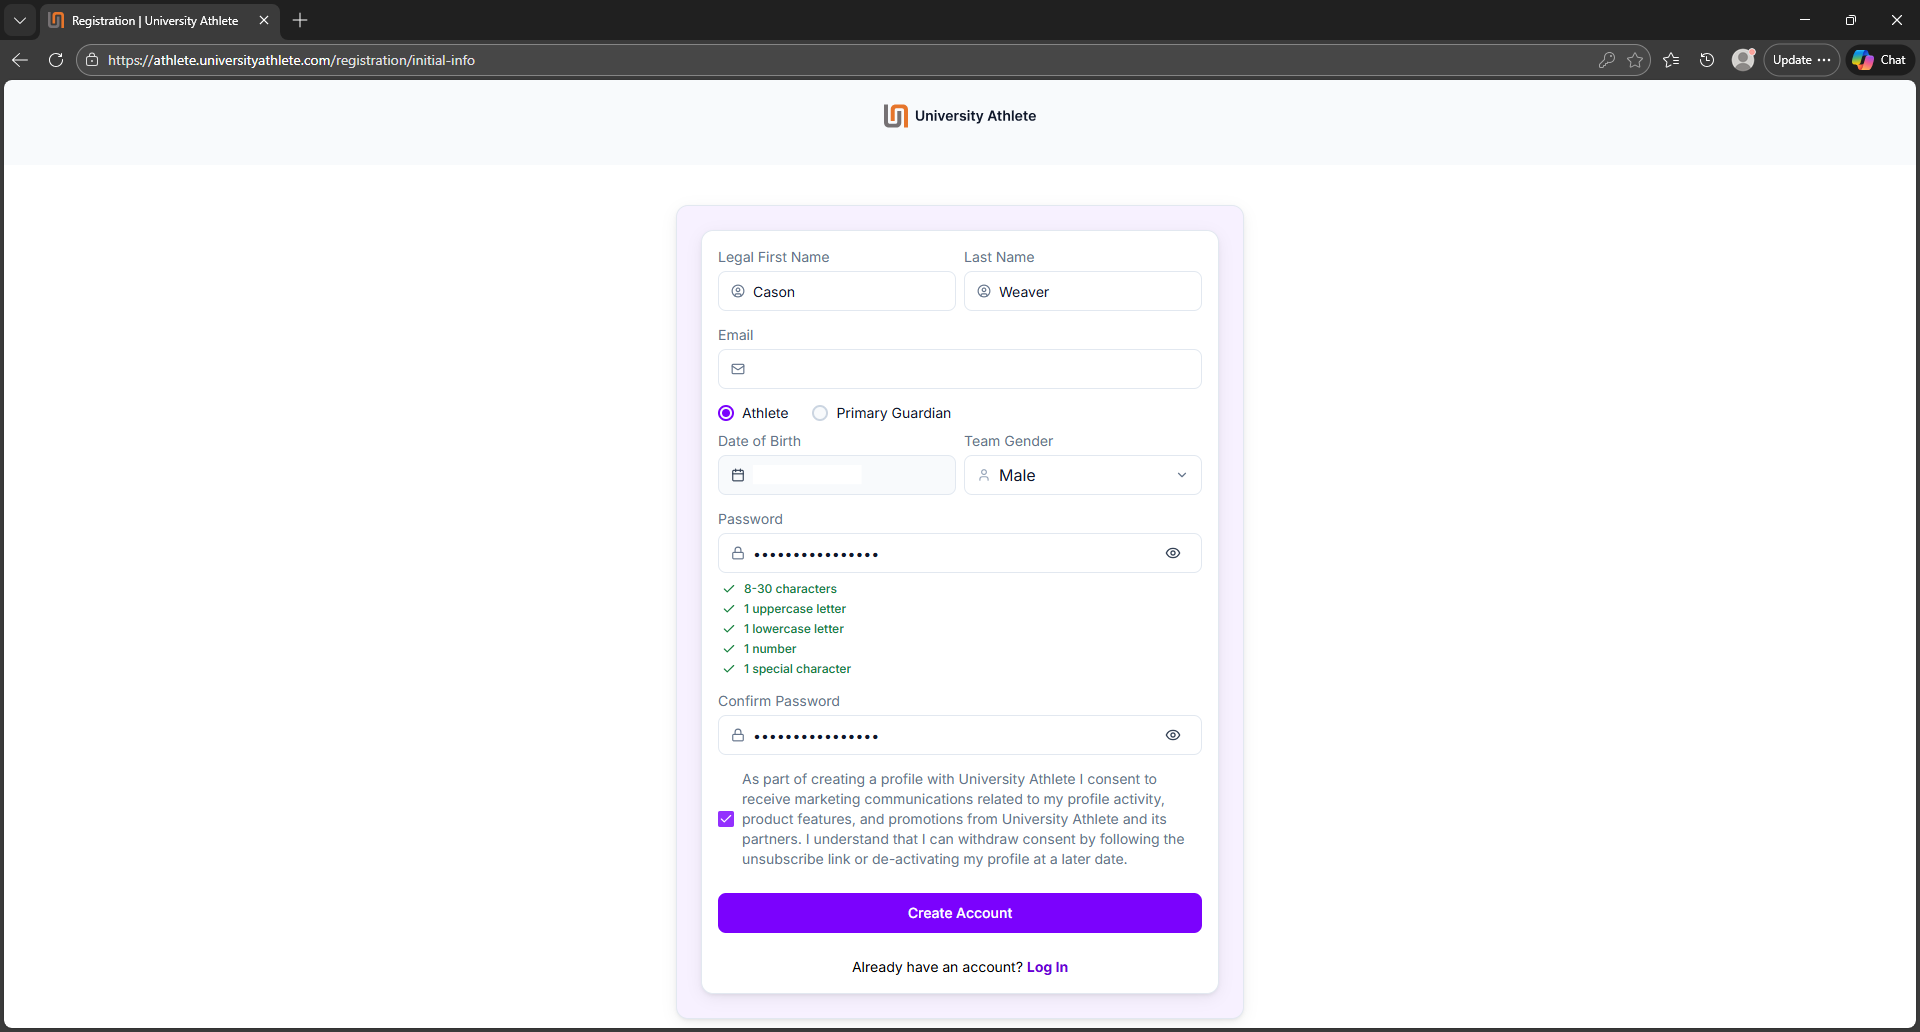Click the '1 lowercase letter' requirement
1920x1032 pixels.
click(x=794, y=629)
